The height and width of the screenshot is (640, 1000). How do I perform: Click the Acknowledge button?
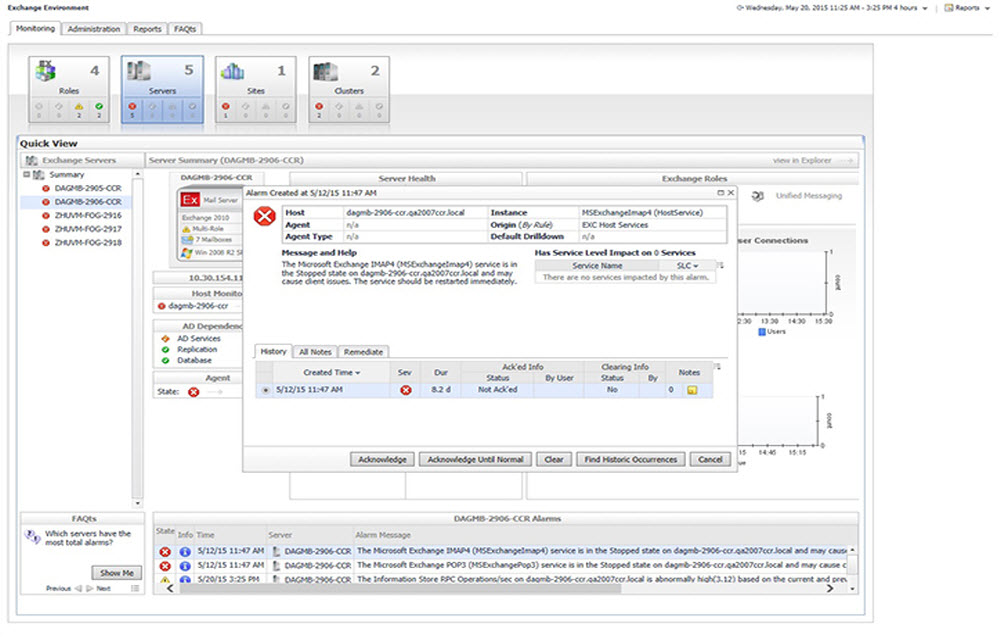[382, 460]
